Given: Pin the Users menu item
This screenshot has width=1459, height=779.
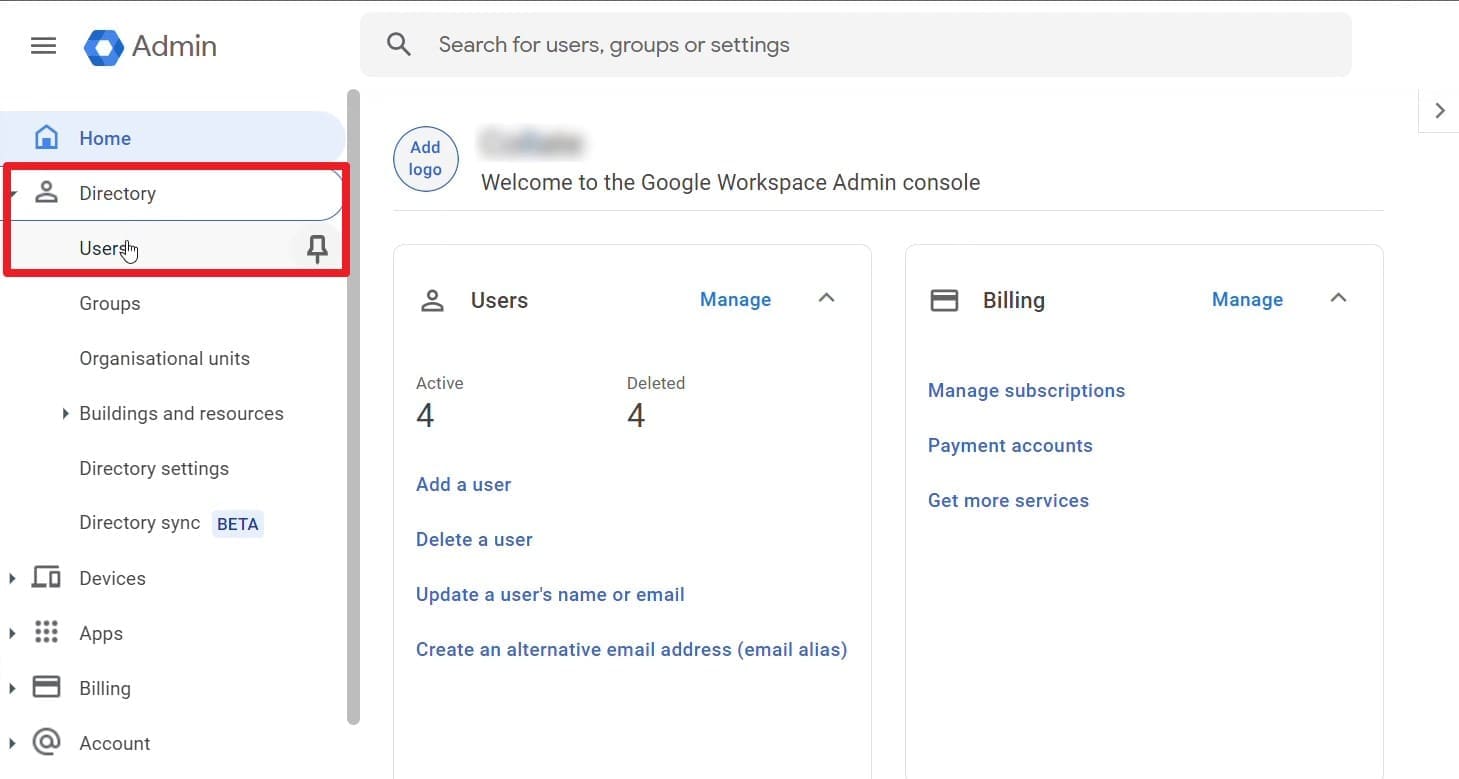Looking at the screenshot, I should 317,249.
